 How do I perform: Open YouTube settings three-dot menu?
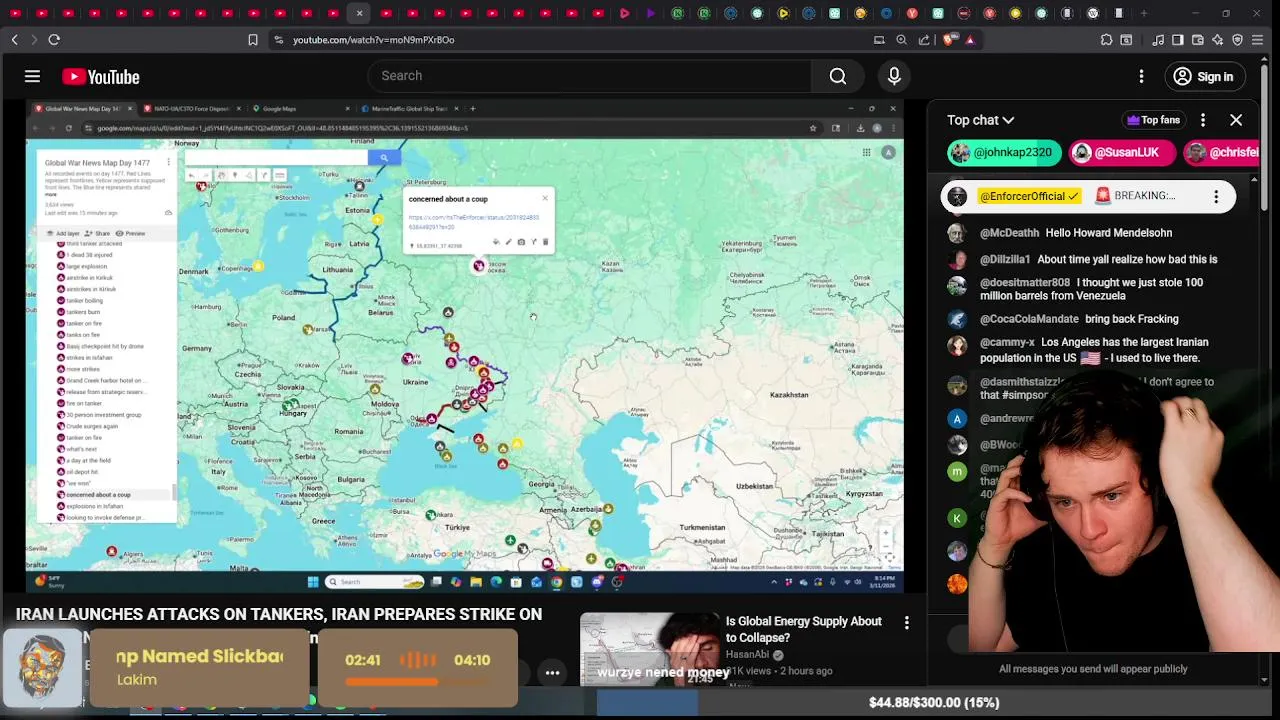tap(1141, 76)
